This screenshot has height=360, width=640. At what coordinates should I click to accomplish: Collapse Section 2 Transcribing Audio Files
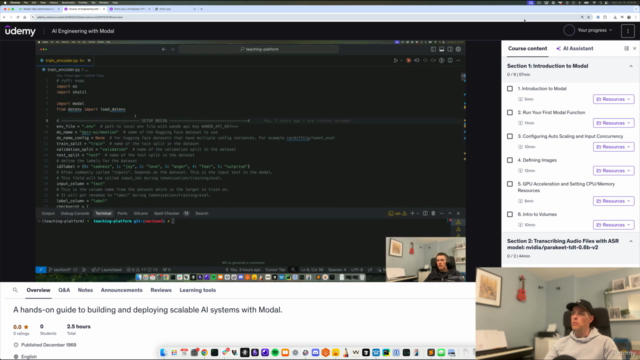(x=631, y=241)
